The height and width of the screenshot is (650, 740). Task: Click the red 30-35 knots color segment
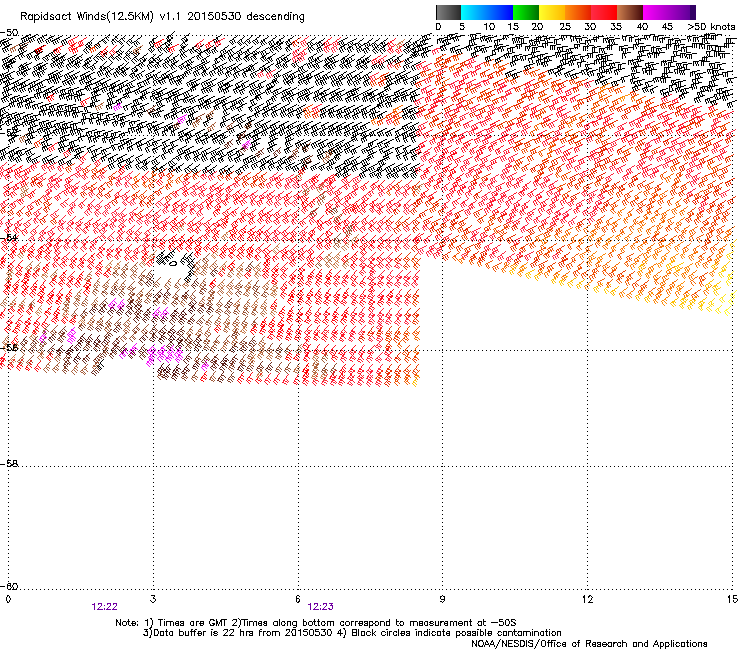click(604, 12)
